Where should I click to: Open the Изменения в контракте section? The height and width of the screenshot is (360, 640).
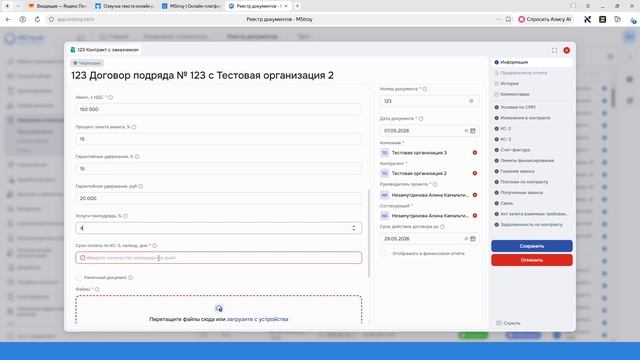[525, 118]
